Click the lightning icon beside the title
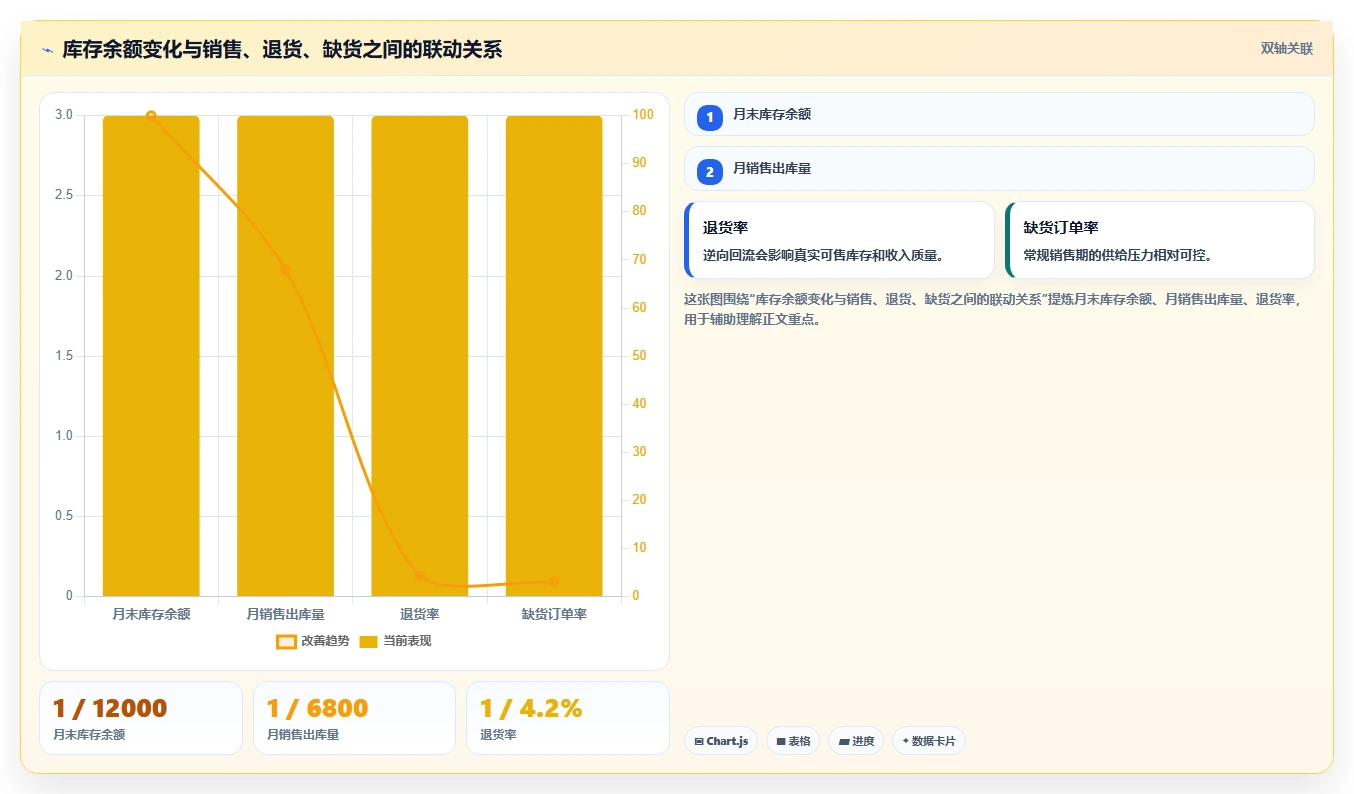1354x794 pixels. [x=47, y=50]
